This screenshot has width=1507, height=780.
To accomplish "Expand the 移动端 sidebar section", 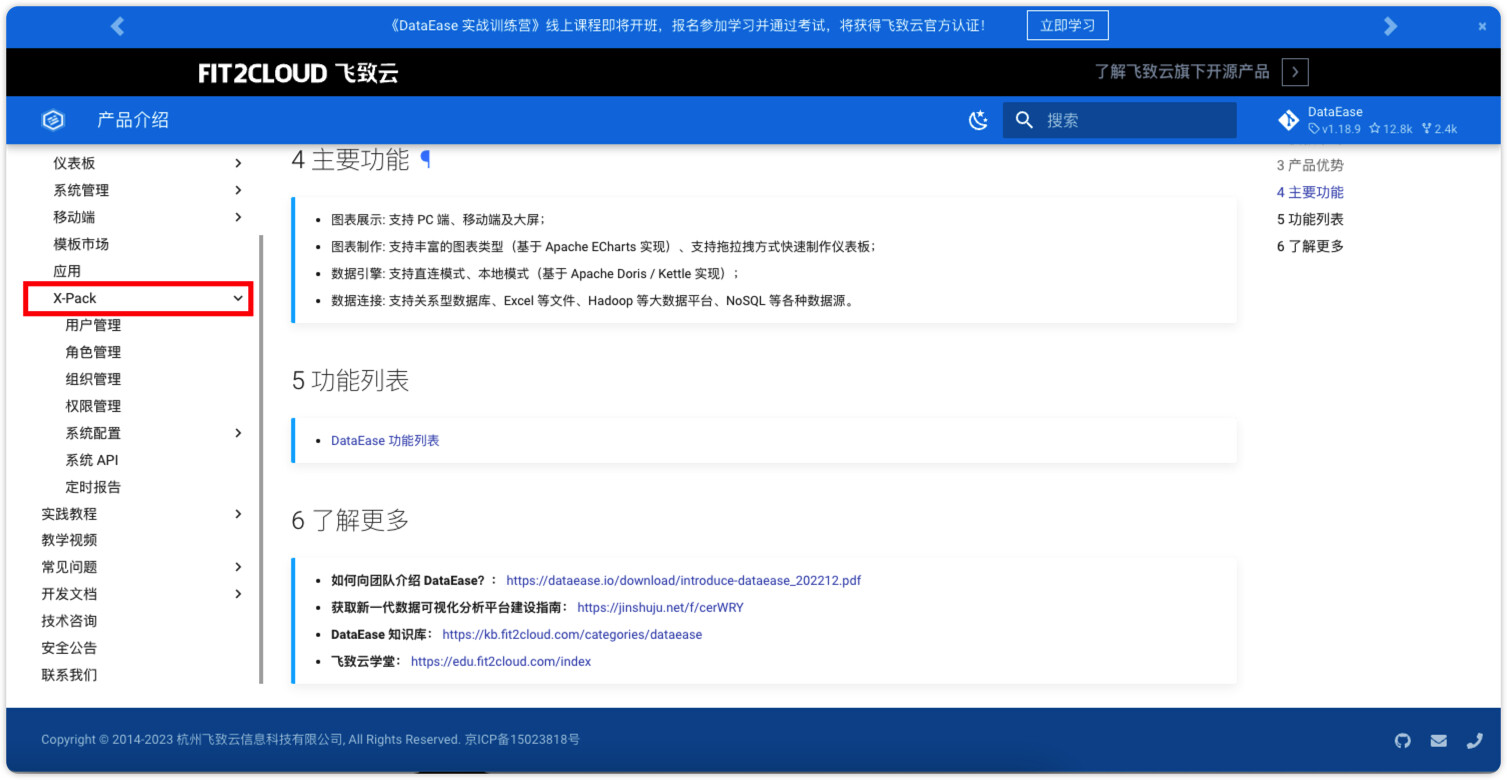I will (238, 217).
